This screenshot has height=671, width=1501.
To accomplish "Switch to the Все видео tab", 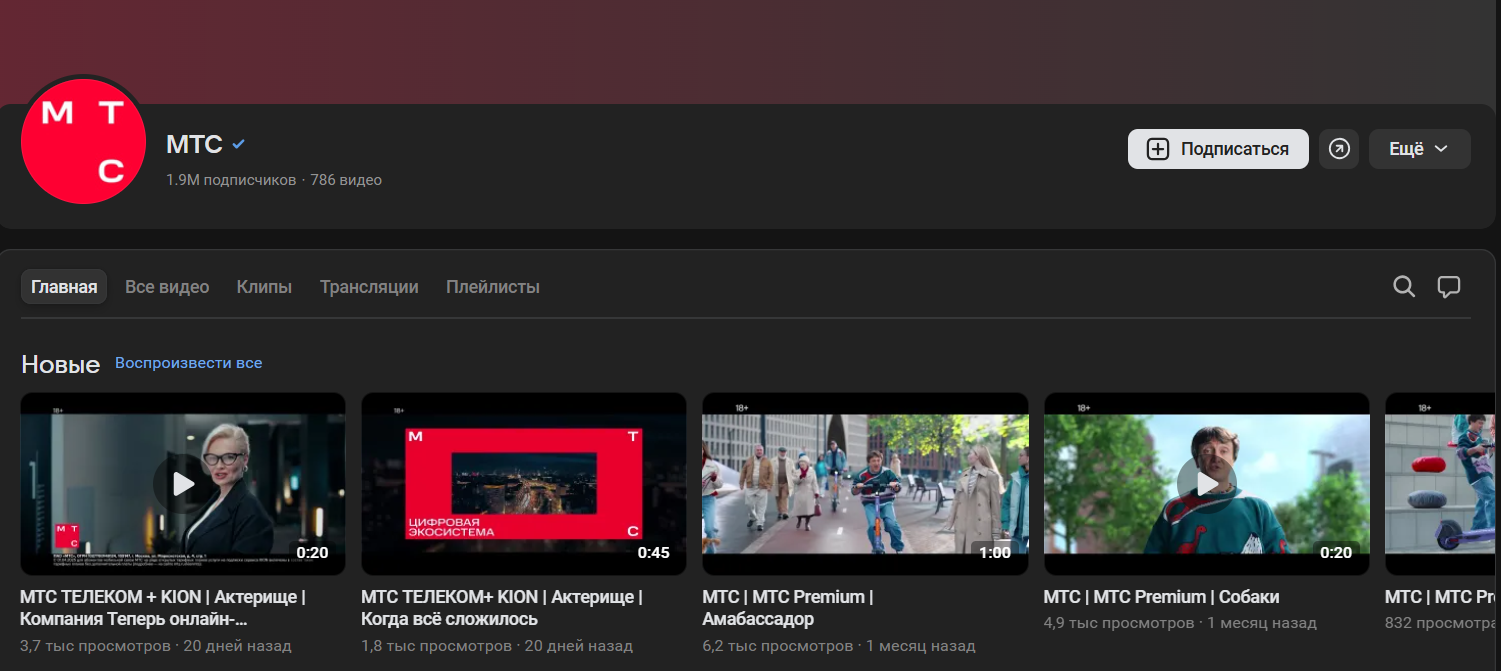I will pos(167,287).
